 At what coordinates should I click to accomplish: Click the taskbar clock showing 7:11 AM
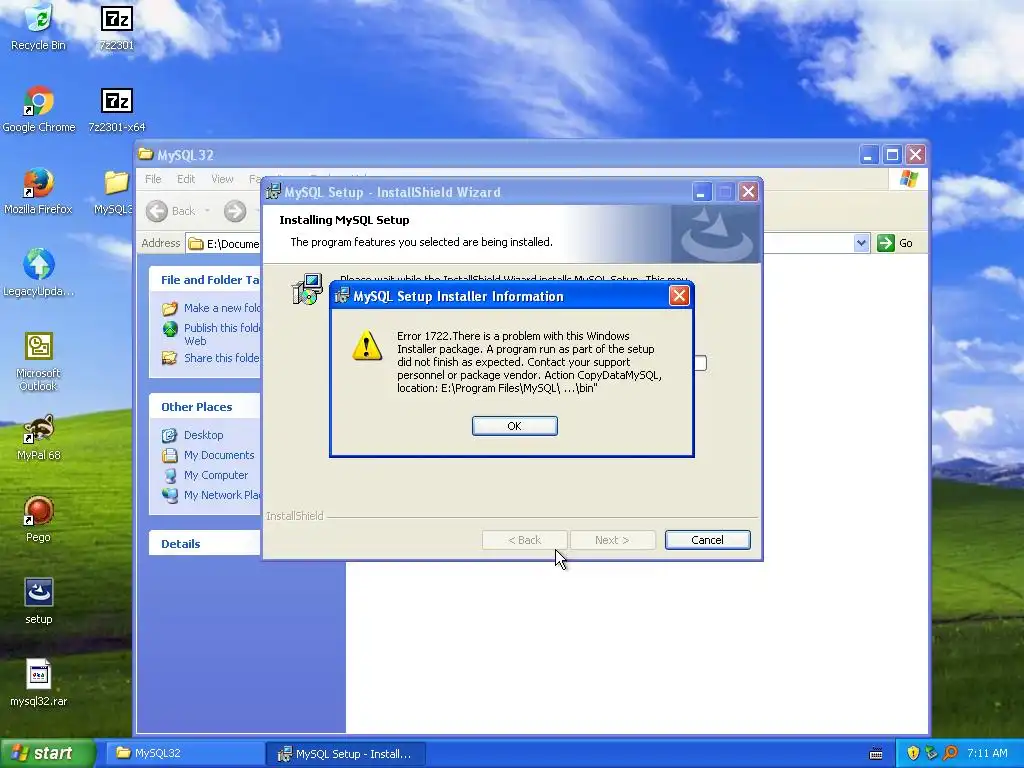click(987, 754)
